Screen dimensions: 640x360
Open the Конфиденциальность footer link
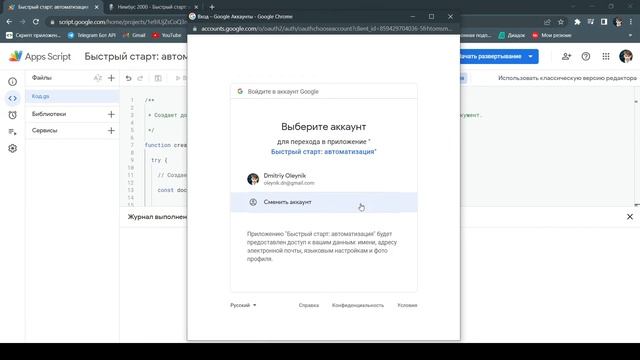[x=358, y=305]
